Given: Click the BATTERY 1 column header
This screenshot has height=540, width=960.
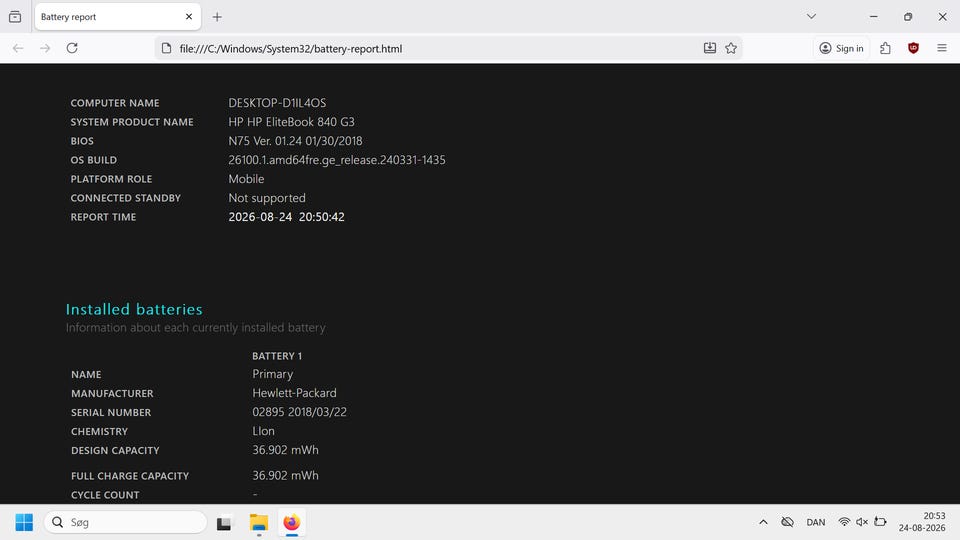Looking at the screenshot, I should coord(277,356).
